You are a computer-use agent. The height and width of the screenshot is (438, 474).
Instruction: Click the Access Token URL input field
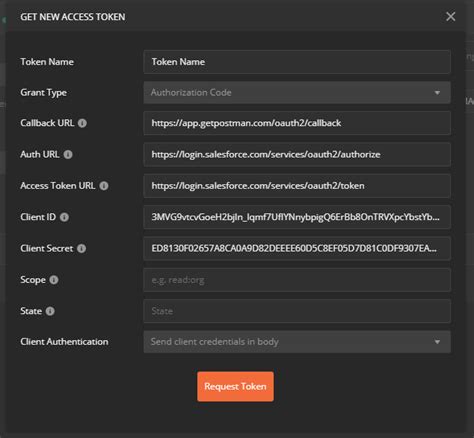pos(297,186)
